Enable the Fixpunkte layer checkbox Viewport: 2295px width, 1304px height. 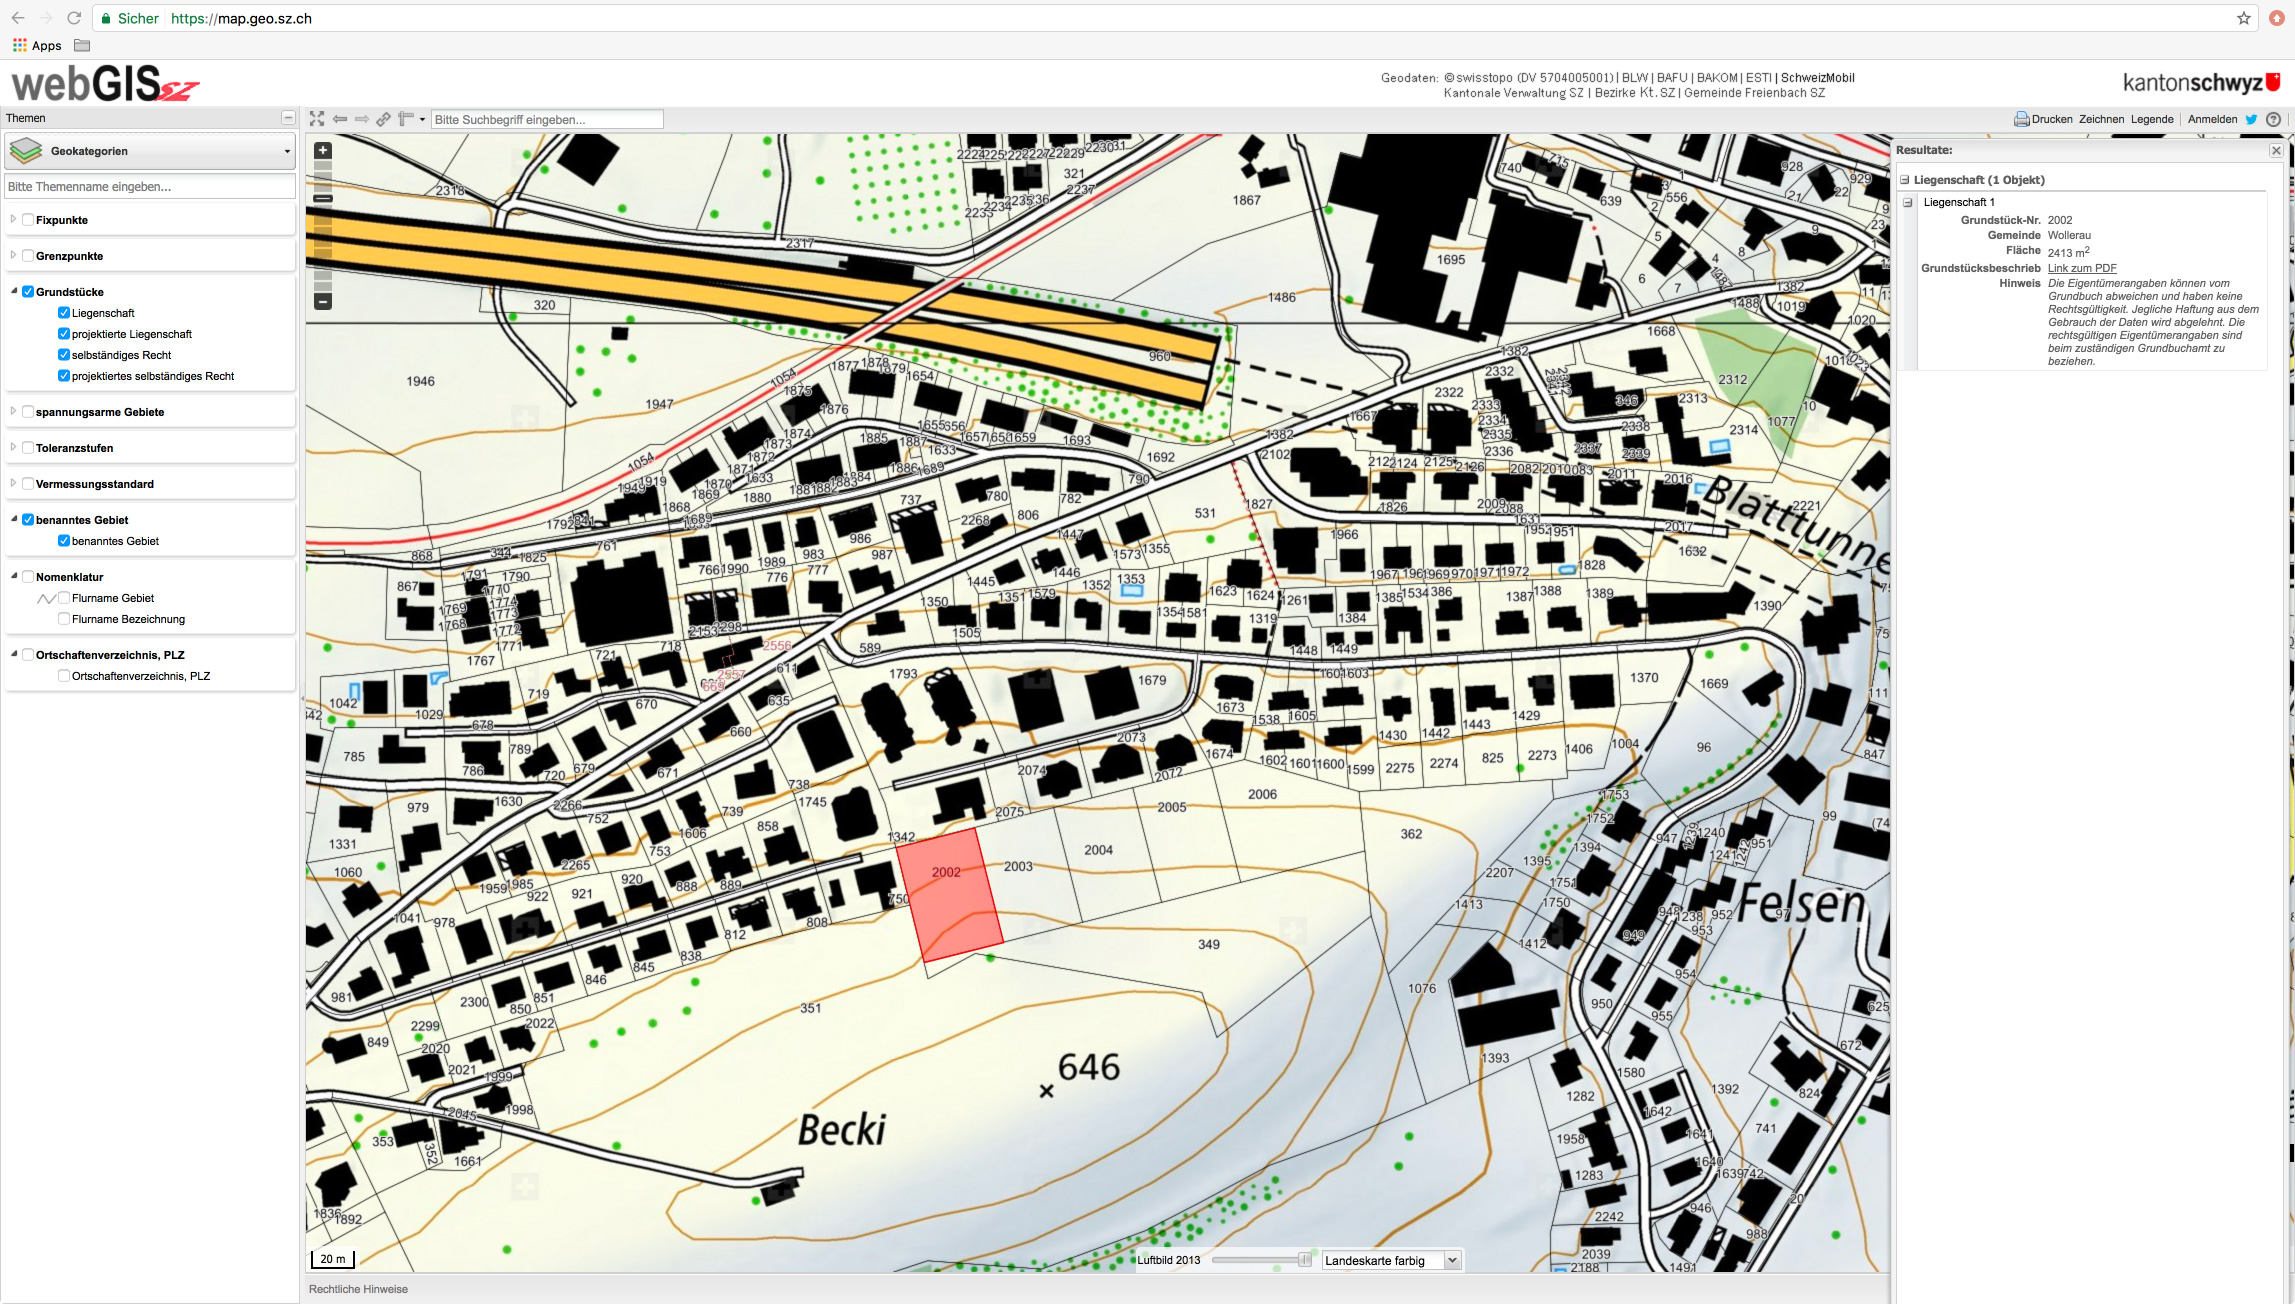coord(28,220)
